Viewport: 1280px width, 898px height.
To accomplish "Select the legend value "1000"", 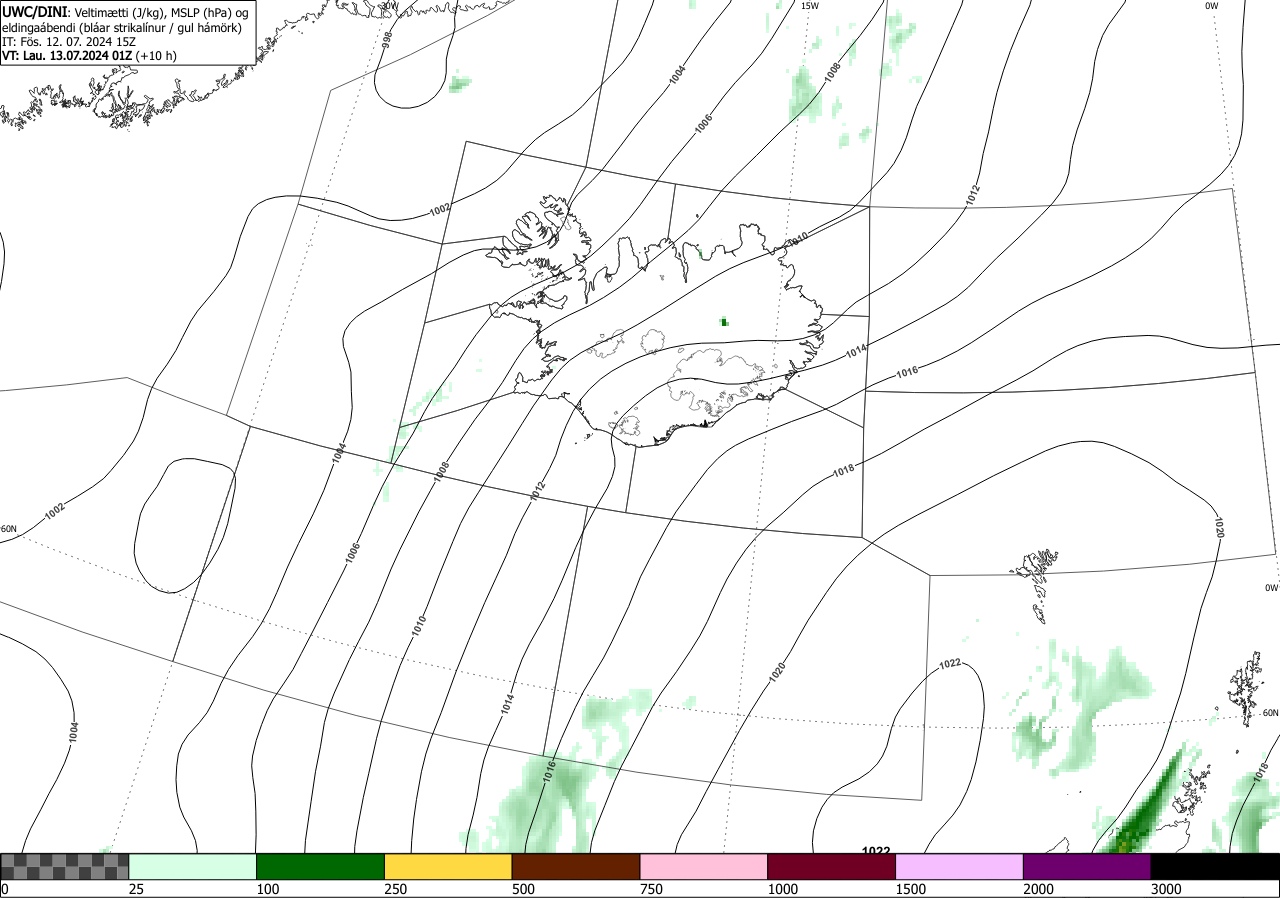I will click(x=783, y=889).
